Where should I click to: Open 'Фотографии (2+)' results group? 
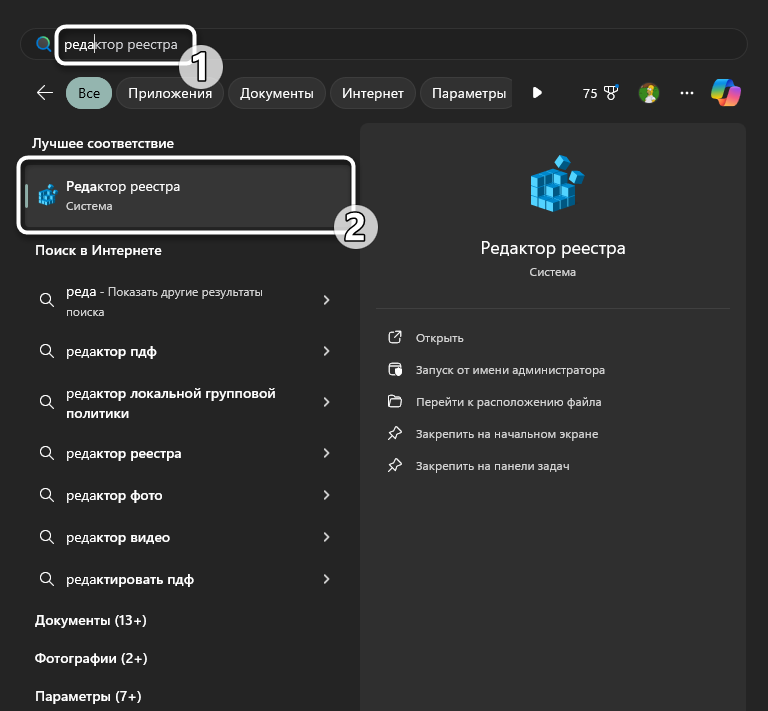[x=91, y=659]
